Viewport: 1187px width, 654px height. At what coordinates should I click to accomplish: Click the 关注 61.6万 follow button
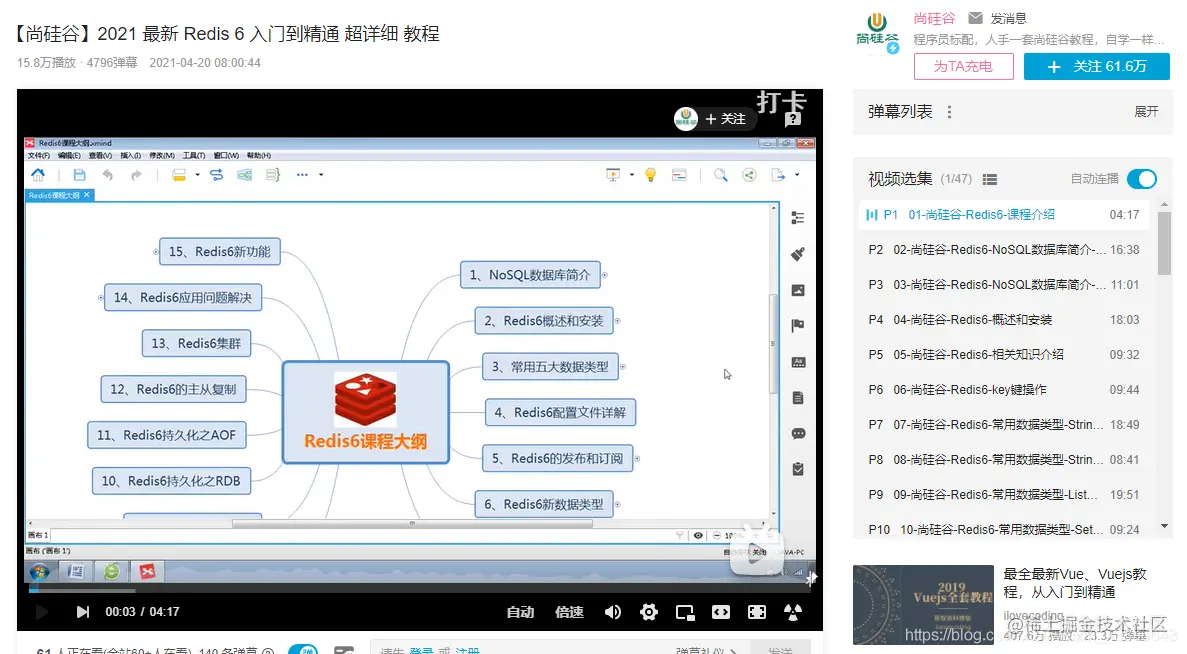1097,67
